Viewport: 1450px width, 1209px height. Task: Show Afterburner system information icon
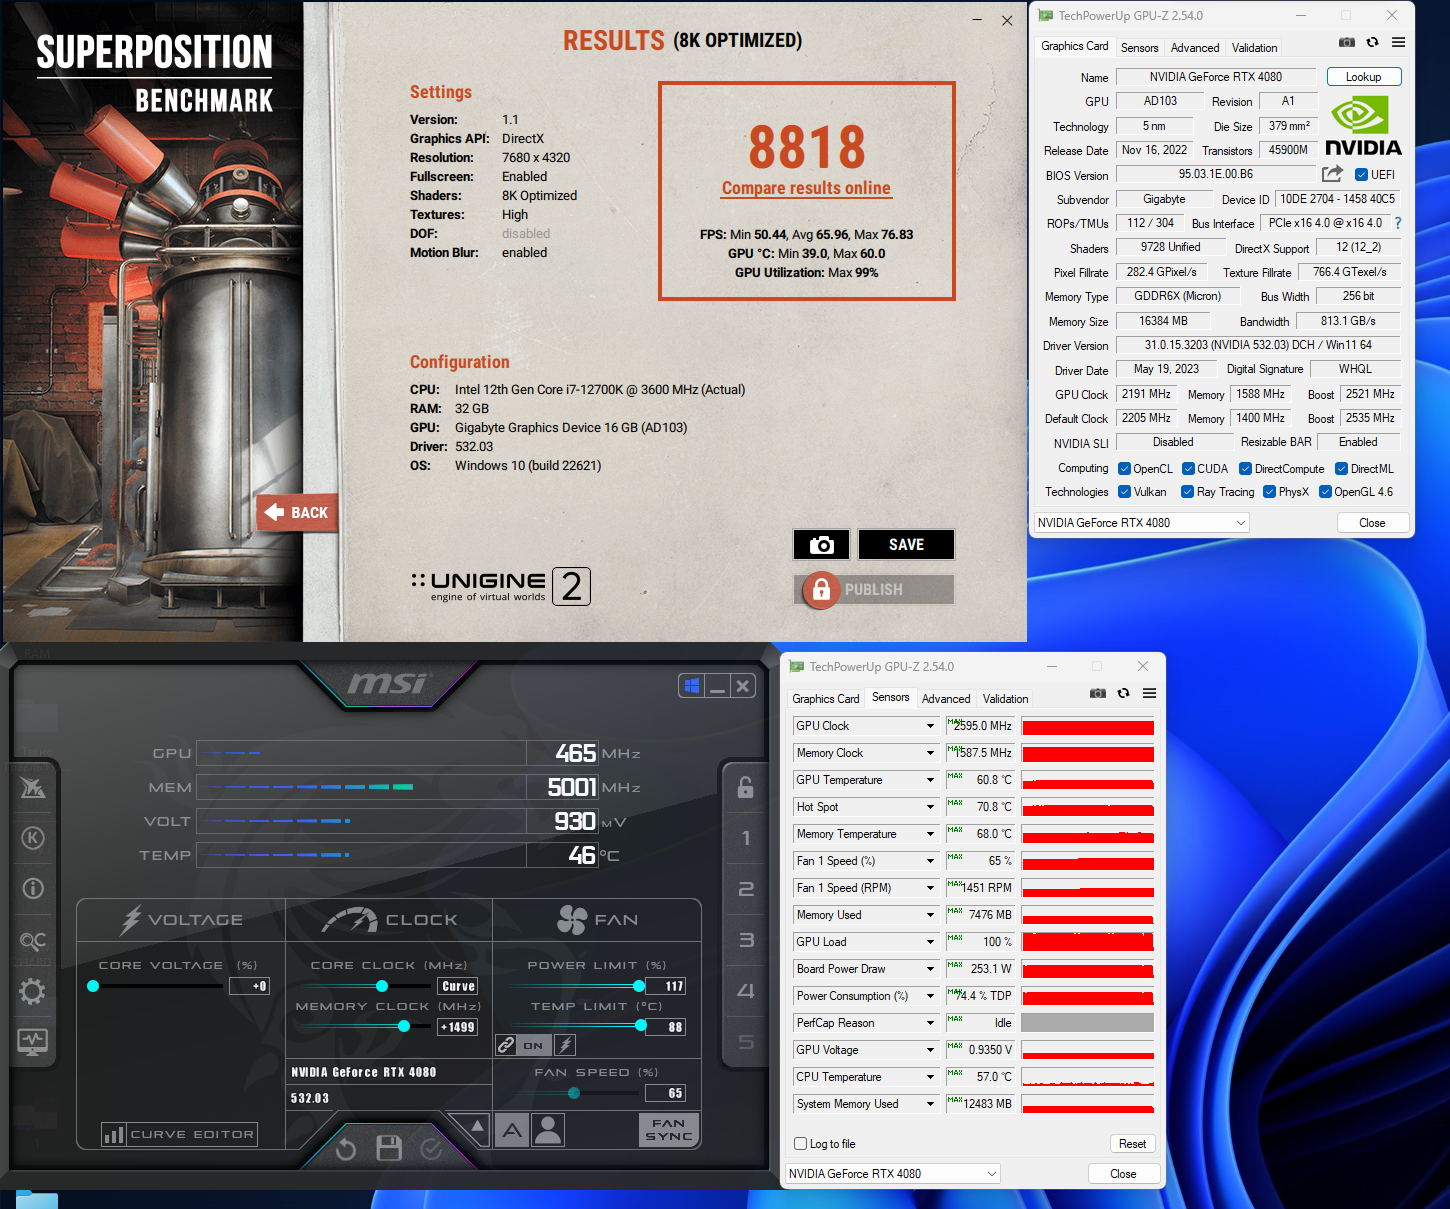33,888
